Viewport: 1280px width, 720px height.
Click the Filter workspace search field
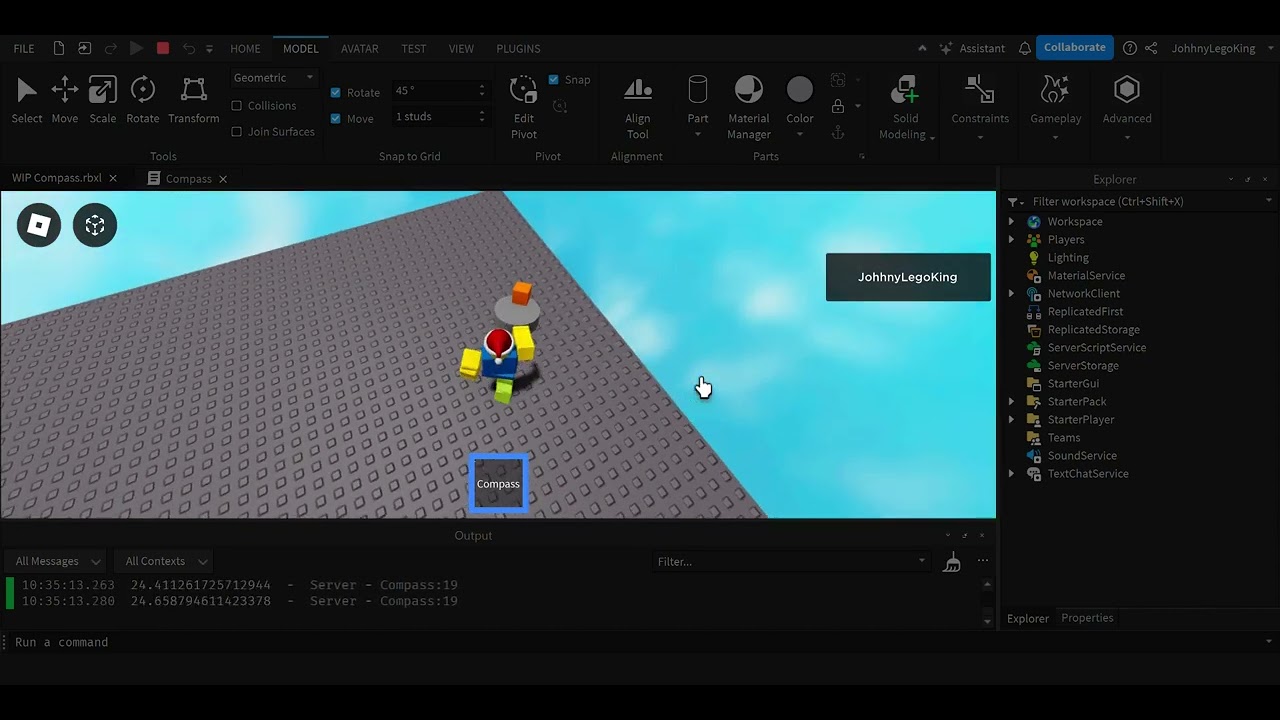(x=1145, y=202)
